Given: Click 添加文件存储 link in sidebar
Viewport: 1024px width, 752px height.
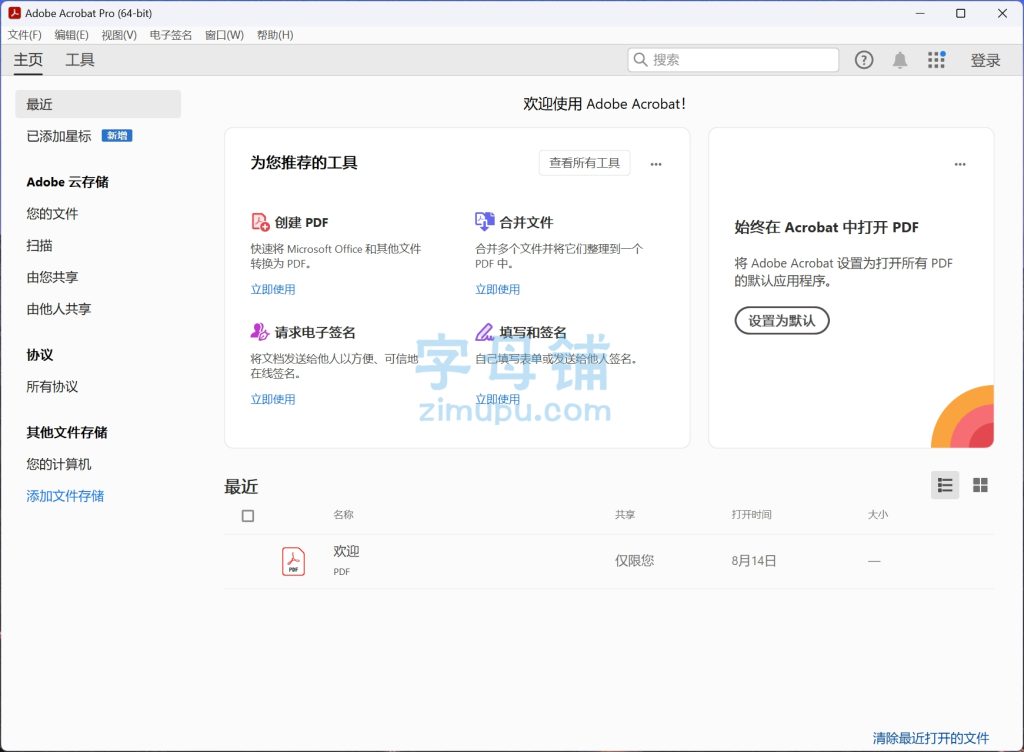Looking at the screenshot, I should click(65, 495).
